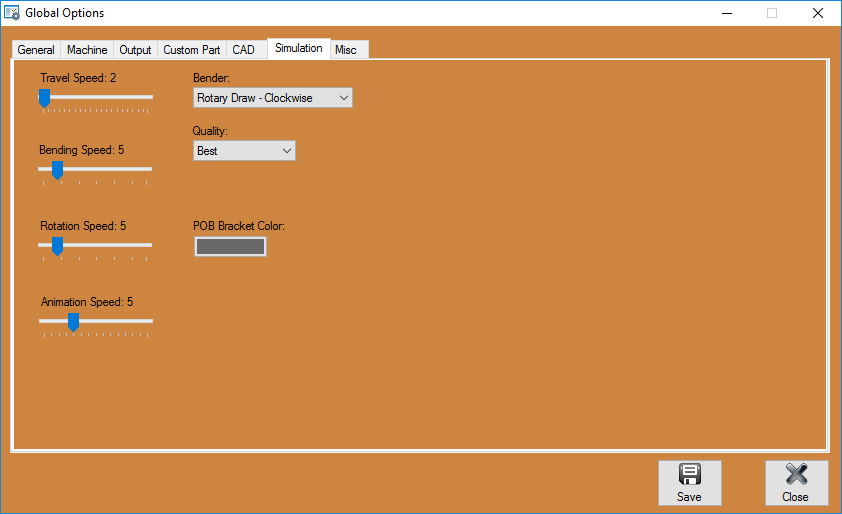The height and width of the screenshot is (514, 842).
Task: Minimize the Global Options window
Action: (x=725, y=13)
